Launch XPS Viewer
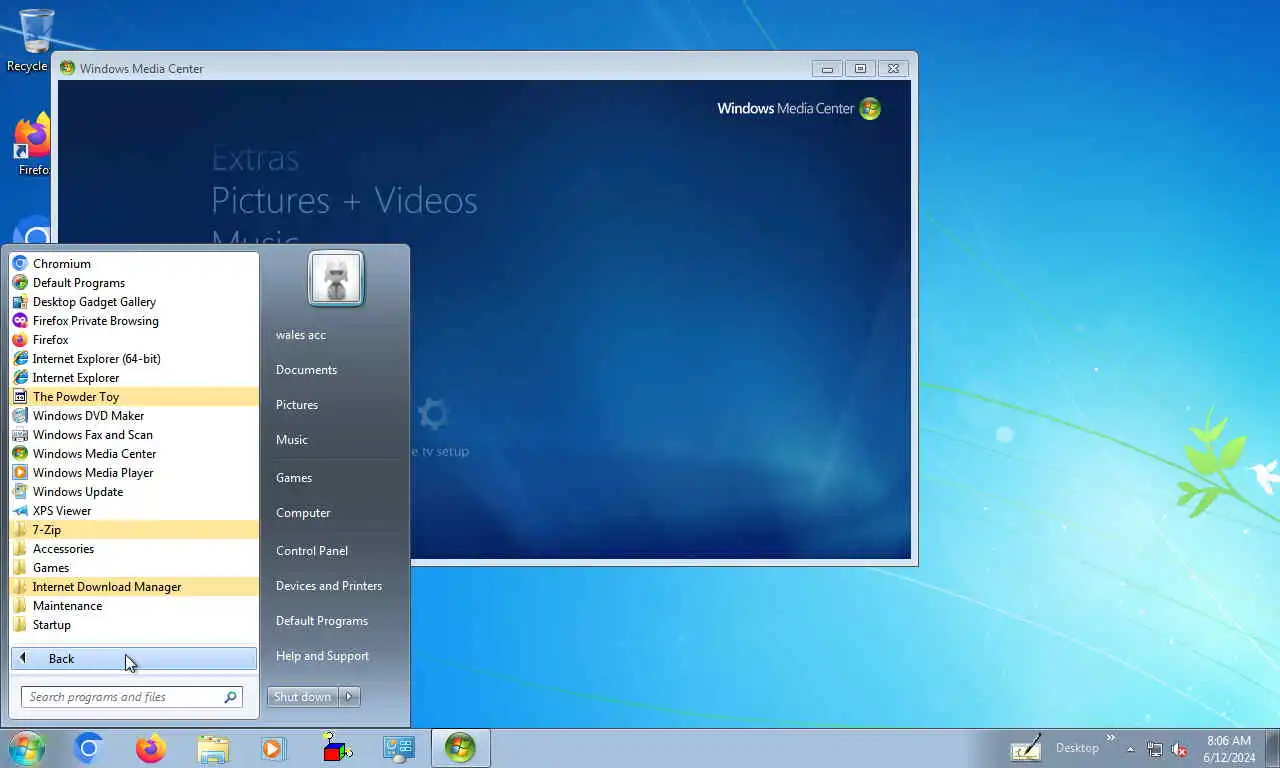 [134, 511]
